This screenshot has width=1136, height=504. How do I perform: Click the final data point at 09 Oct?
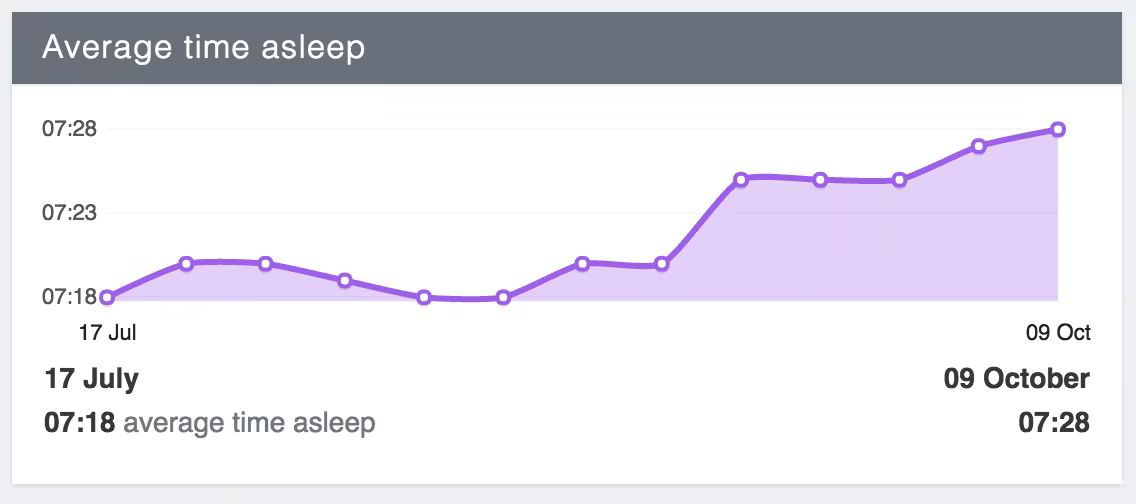[1058, 129]
